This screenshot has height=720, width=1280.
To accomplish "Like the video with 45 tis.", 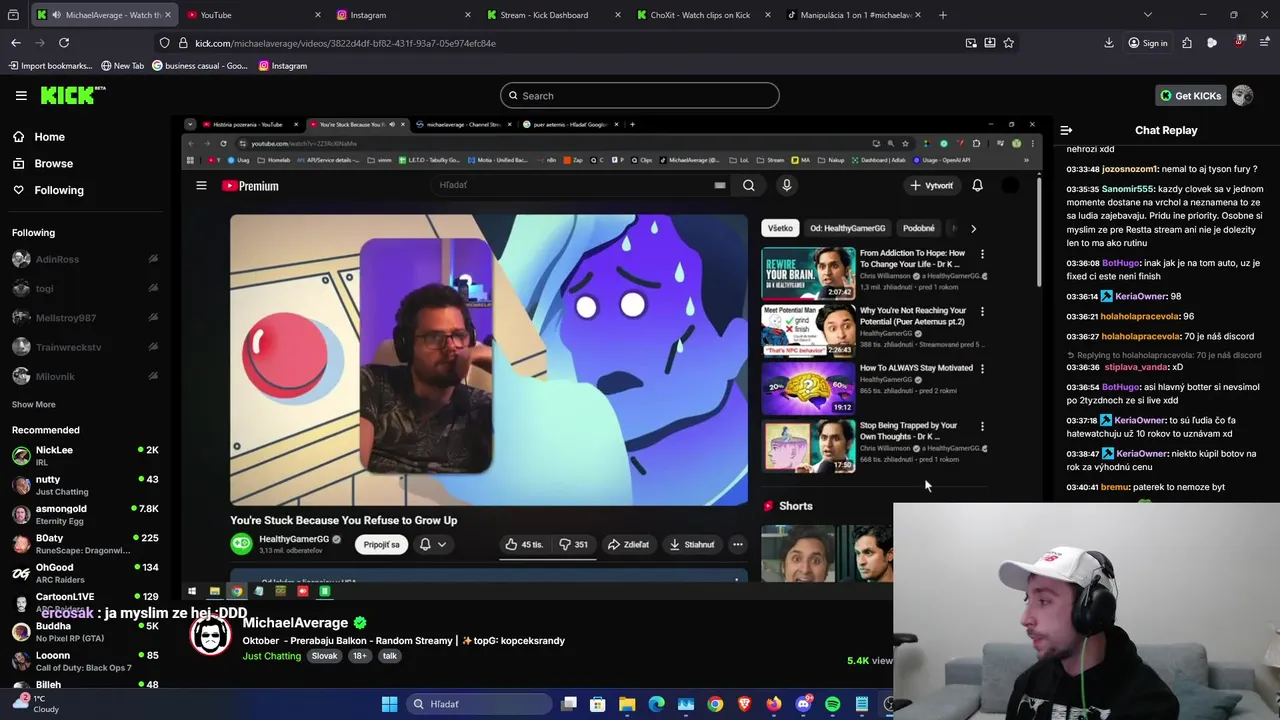I will [524, 545].
